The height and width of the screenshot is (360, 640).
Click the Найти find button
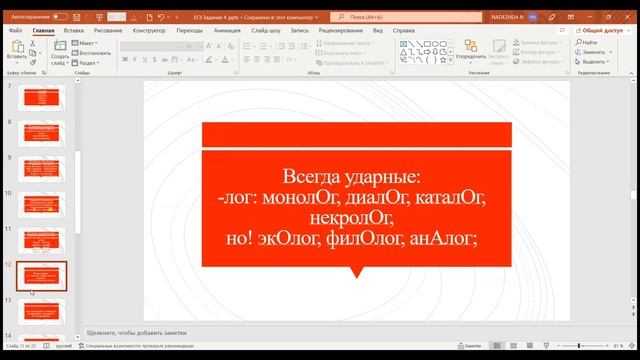tap(586, 42)
